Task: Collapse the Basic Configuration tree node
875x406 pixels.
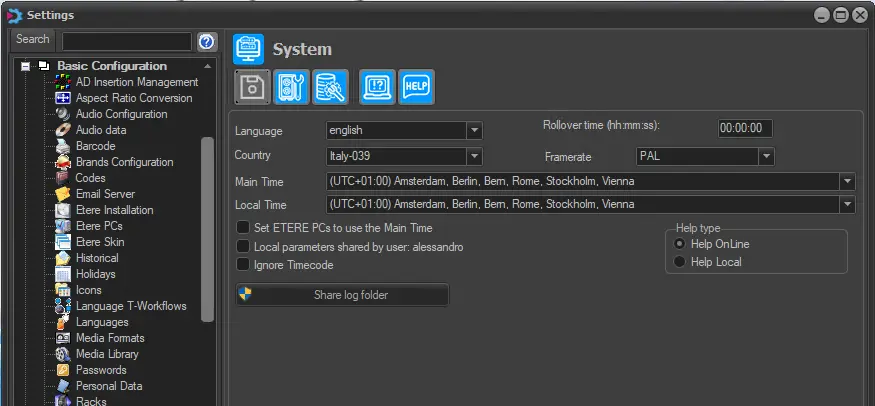Action: [26, 67]
